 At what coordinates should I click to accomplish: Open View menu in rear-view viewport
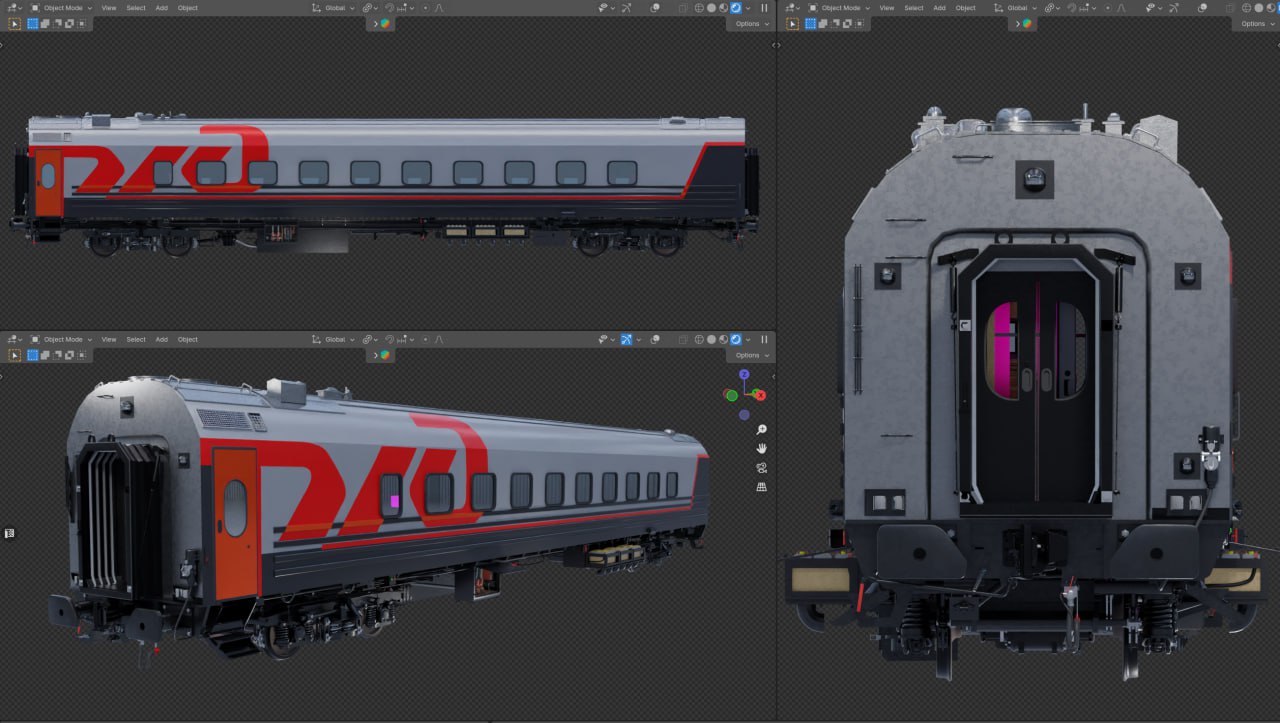pyautogui.click(x=887, y=8)
